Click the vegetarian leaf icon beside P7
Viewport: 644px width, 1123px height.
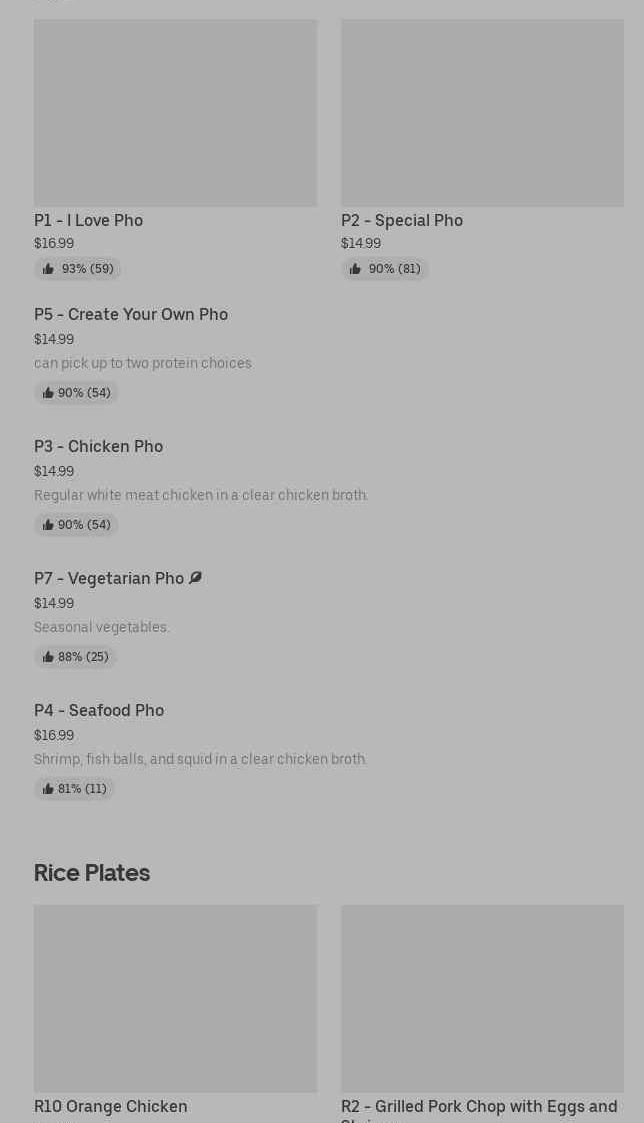pos(195,578)
